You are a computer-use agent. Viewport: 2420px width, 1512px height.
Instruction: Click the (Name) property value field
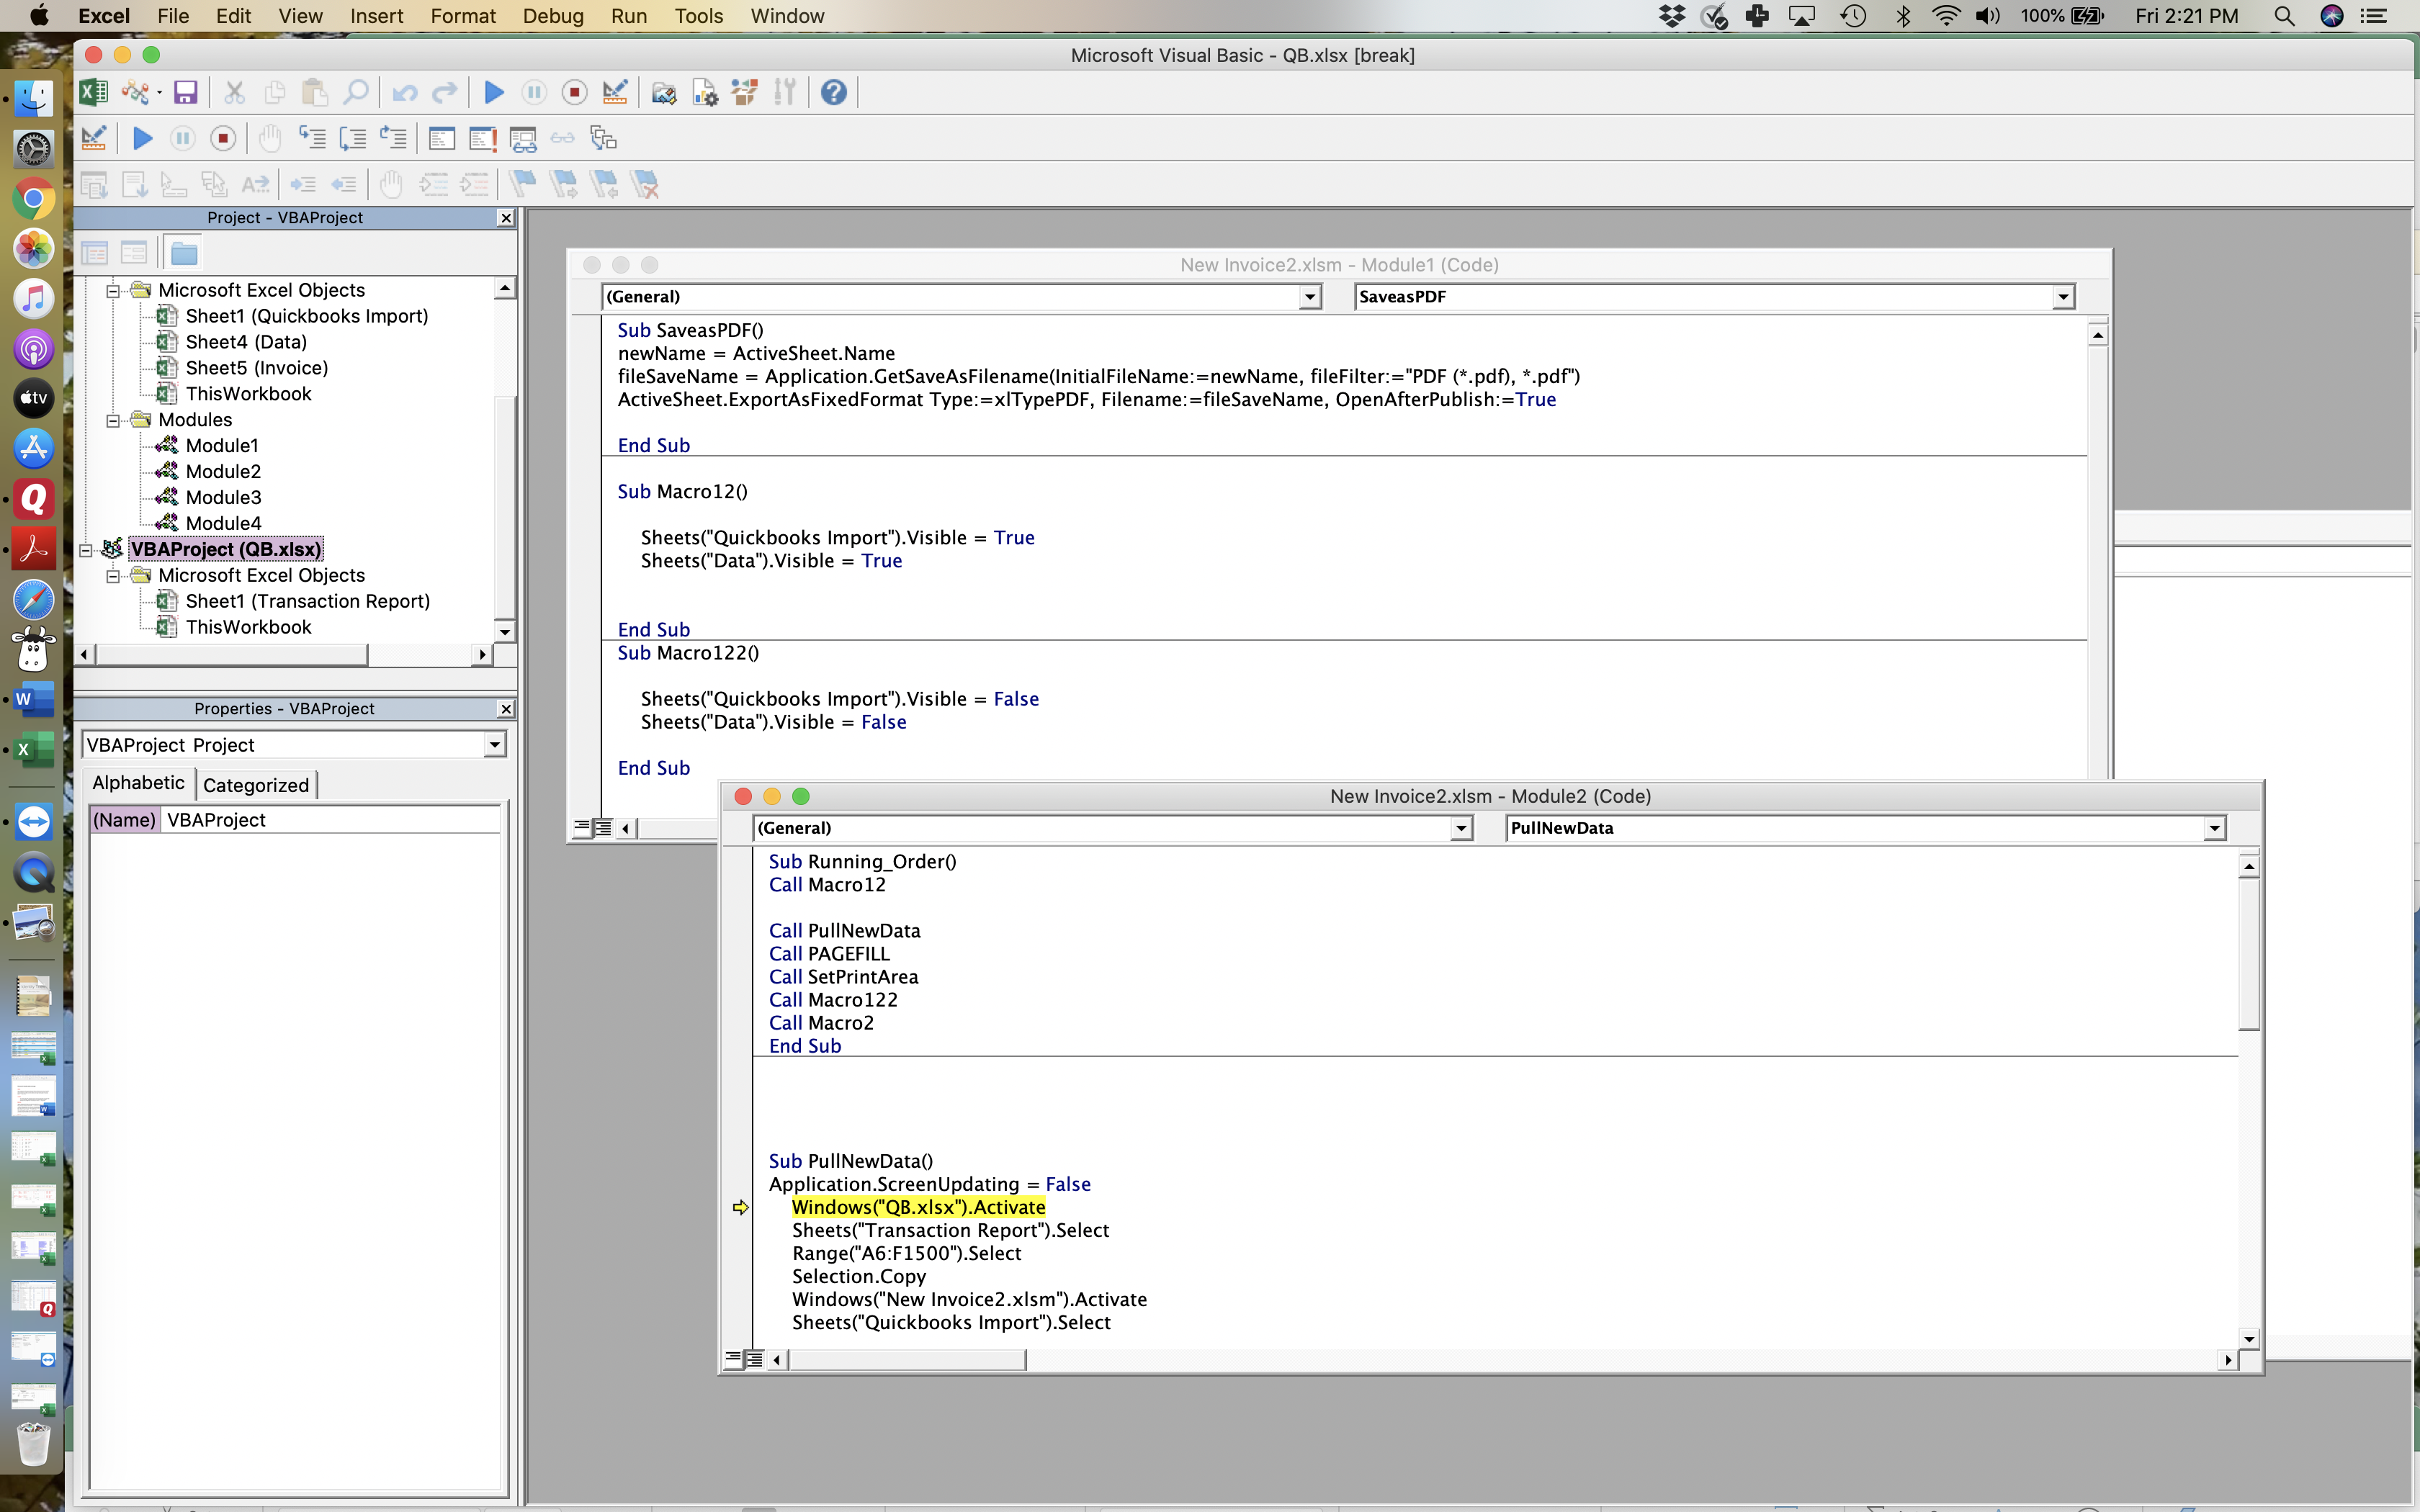point(330,820)
